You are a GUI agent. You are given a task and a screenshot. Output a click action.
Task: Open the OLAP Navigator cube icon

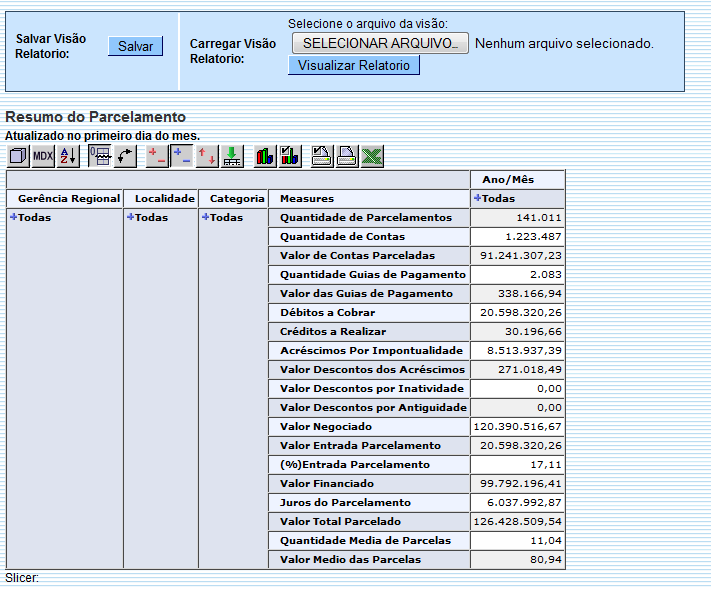point(18,156)
